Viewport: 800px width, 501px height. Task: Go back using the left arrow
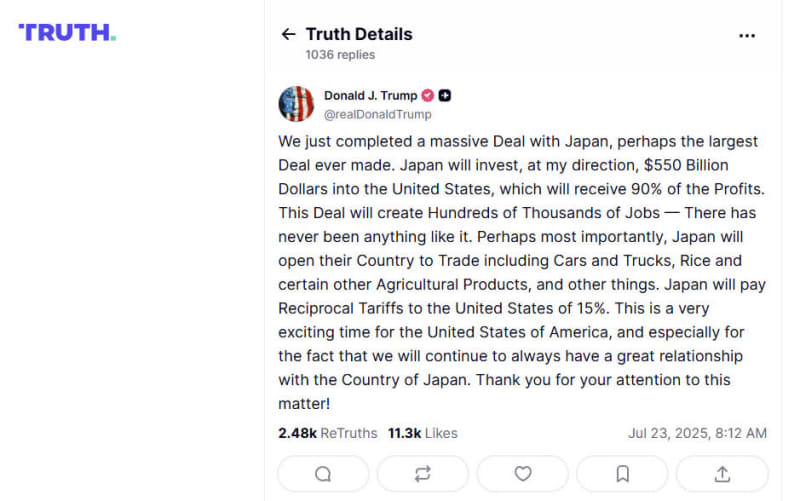[x=288, y=34]
